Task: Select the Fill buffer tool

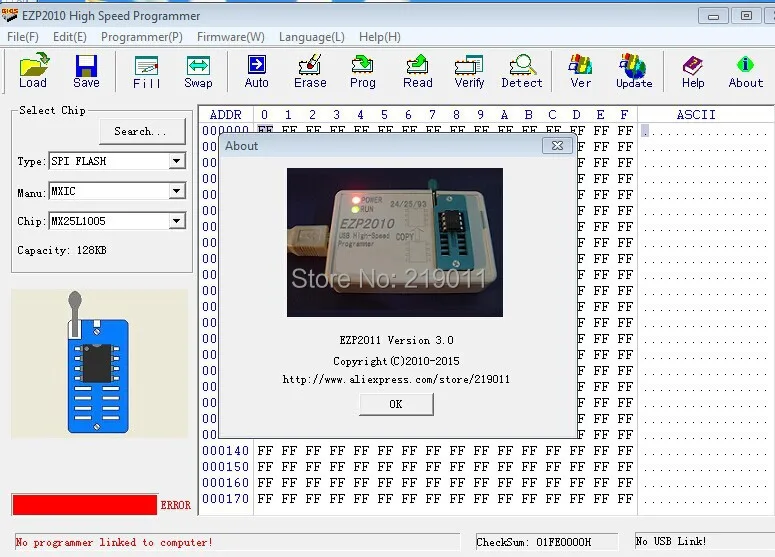Action: coord(147,72)
